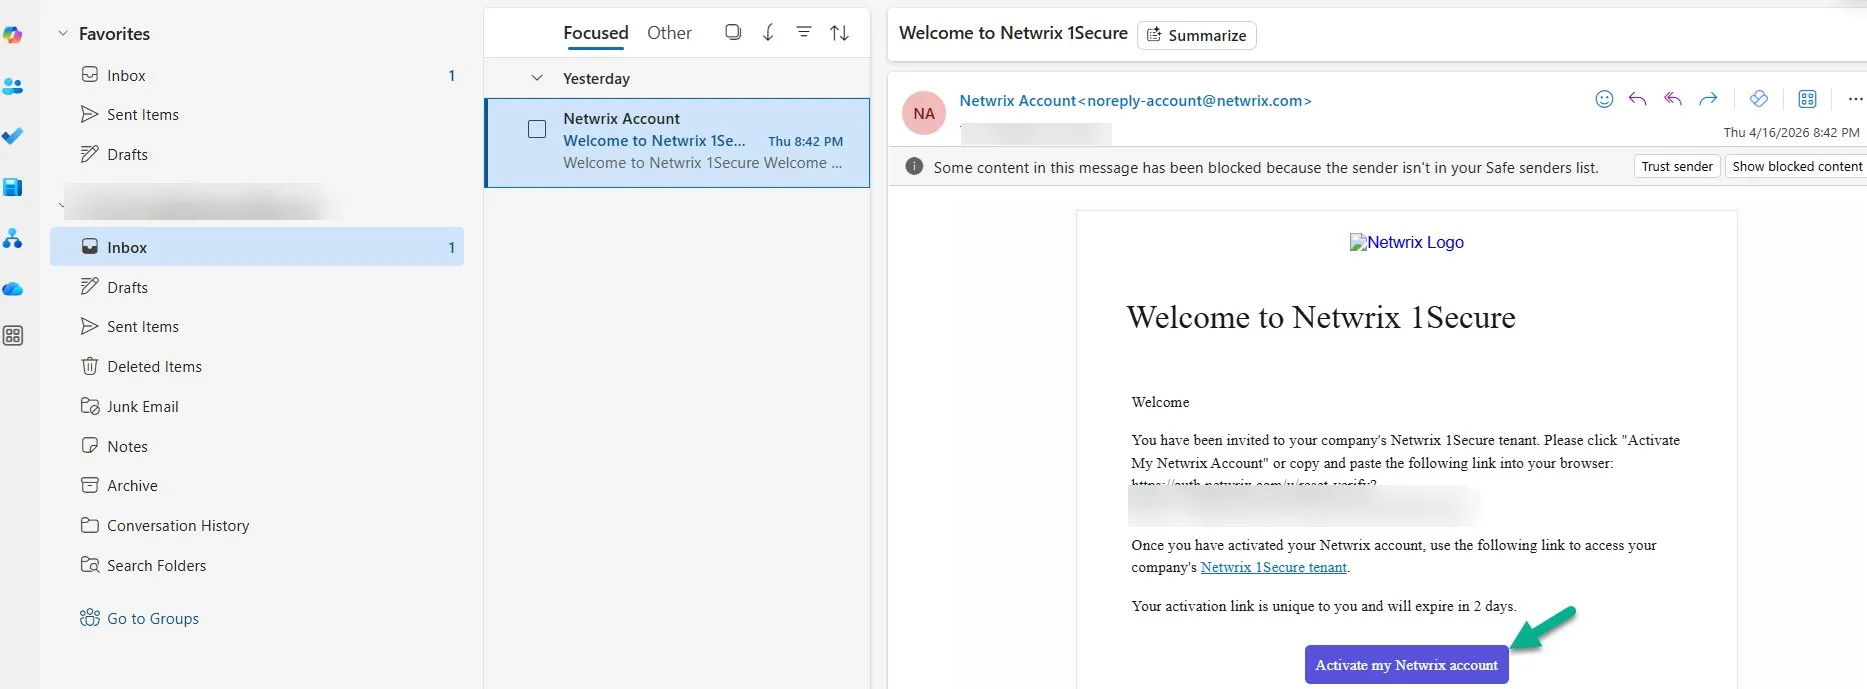
Task: Open Search Folders
Action: pyautogui.click(x=257, y=565)
